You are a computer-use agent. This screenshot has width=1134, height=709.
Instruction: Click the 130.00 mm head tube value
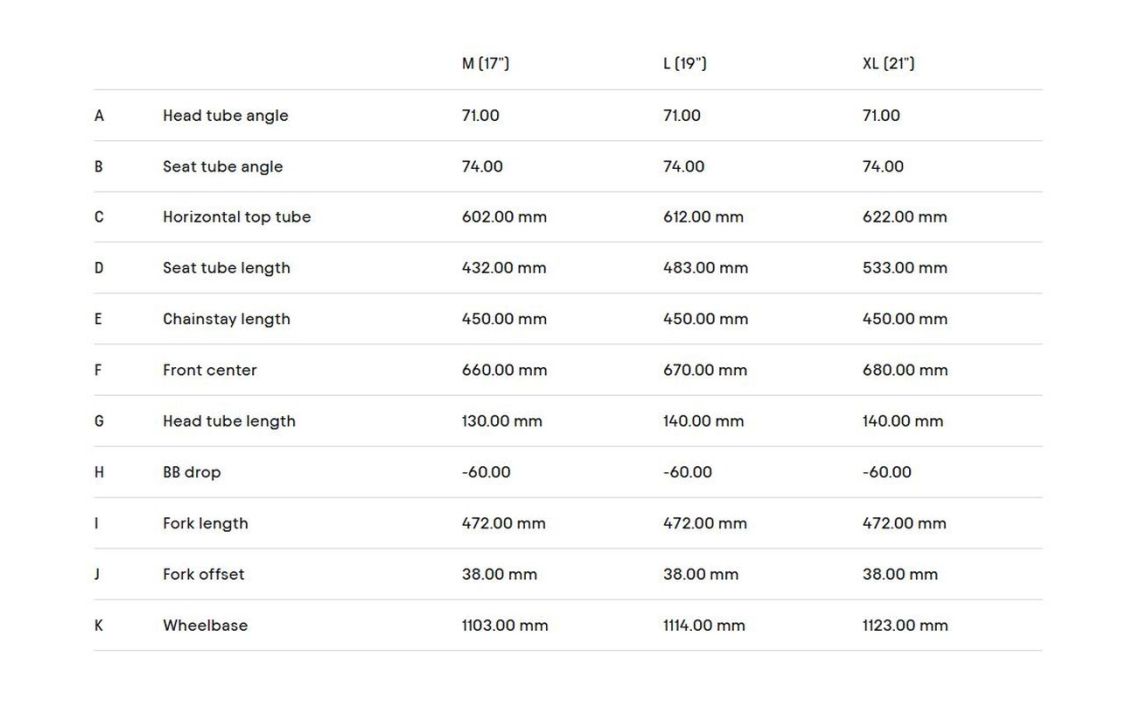(x=502, y=421)
